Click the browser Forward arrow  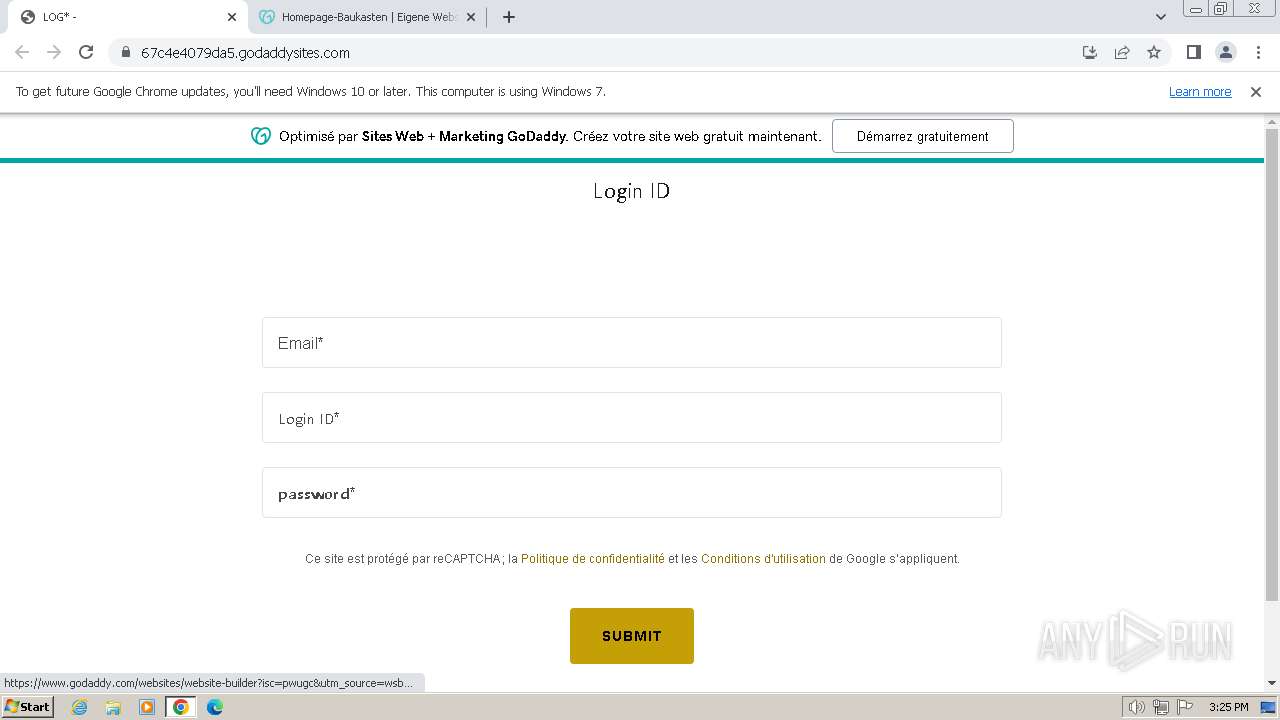pos(54,52)
